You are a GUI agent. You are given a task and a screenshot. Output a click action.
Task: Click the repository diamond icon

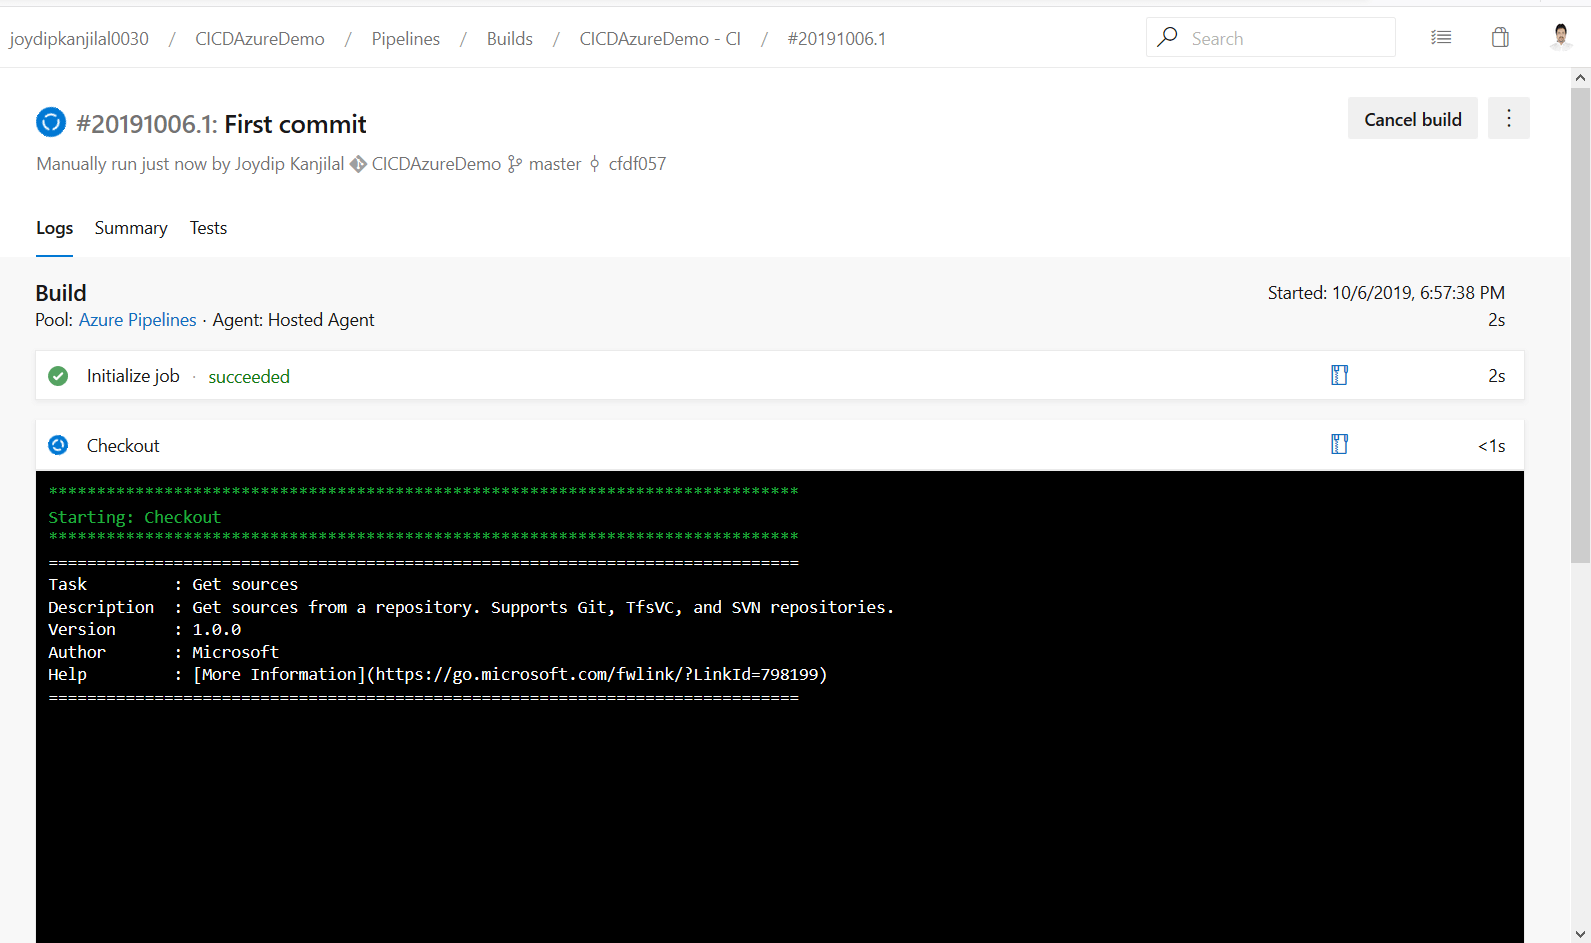click(x=358, y=164)
